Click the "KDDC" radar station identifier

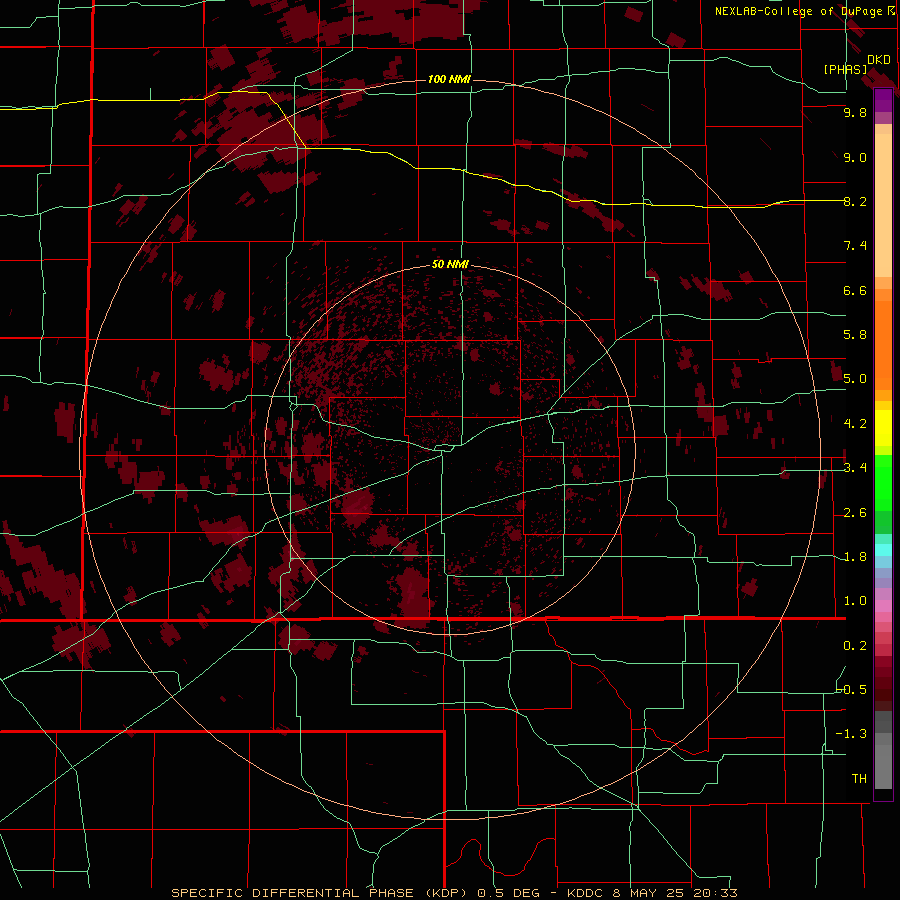click(585, 893)
